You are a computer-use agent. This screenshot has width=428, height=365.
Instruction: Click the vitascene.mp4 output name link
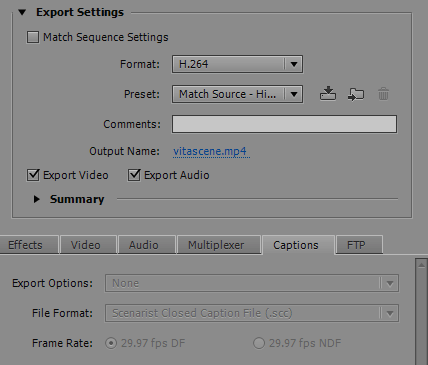tap(210, 151)
